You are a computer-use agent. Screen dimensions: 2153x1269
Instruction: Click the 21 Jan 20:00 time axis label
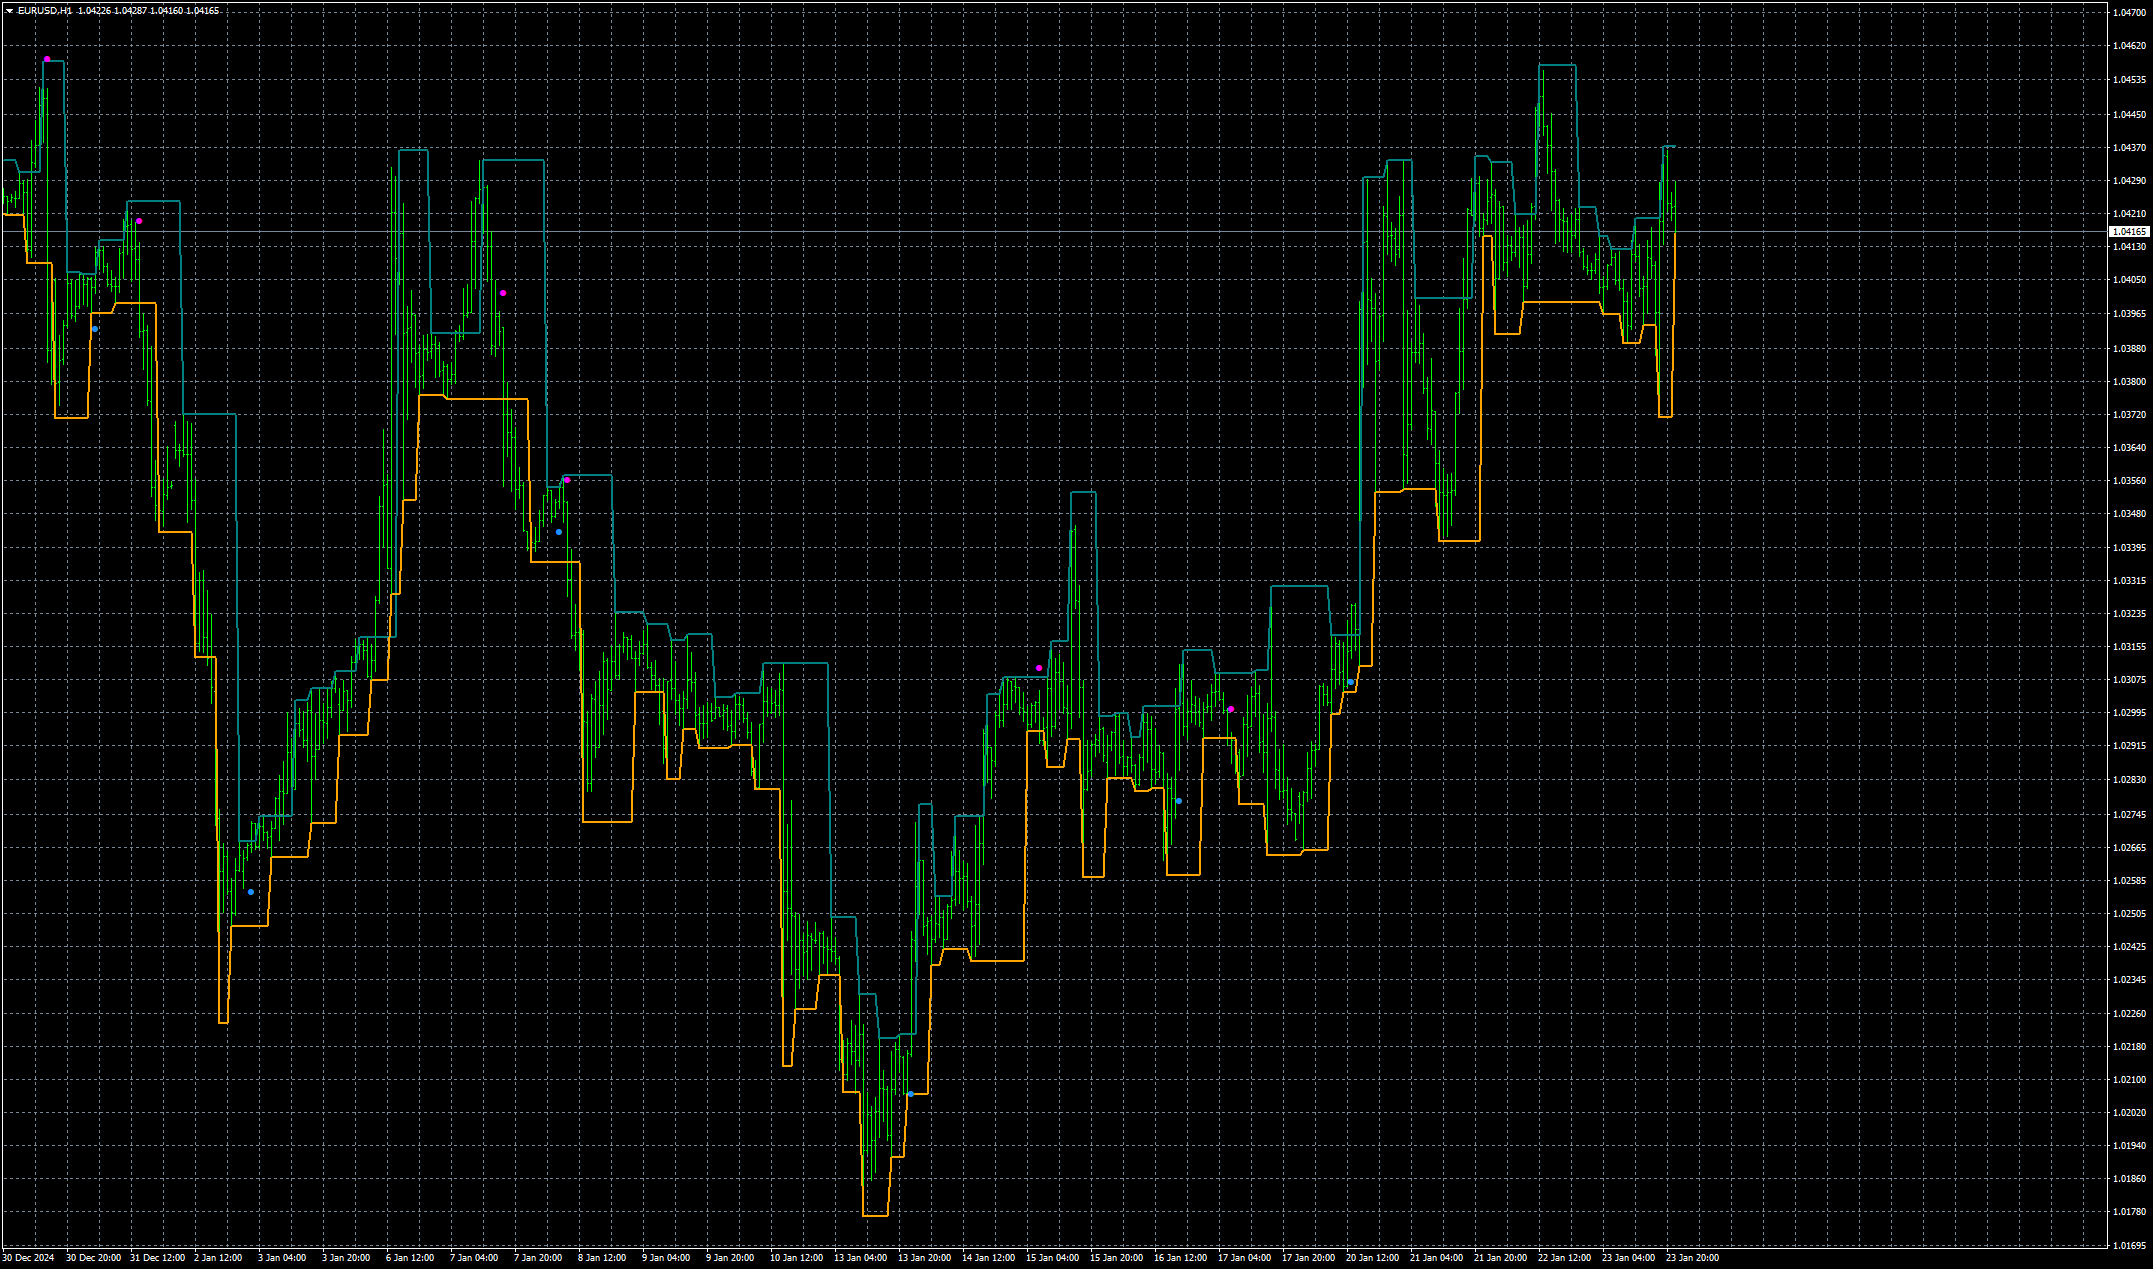(1501, 1258)
